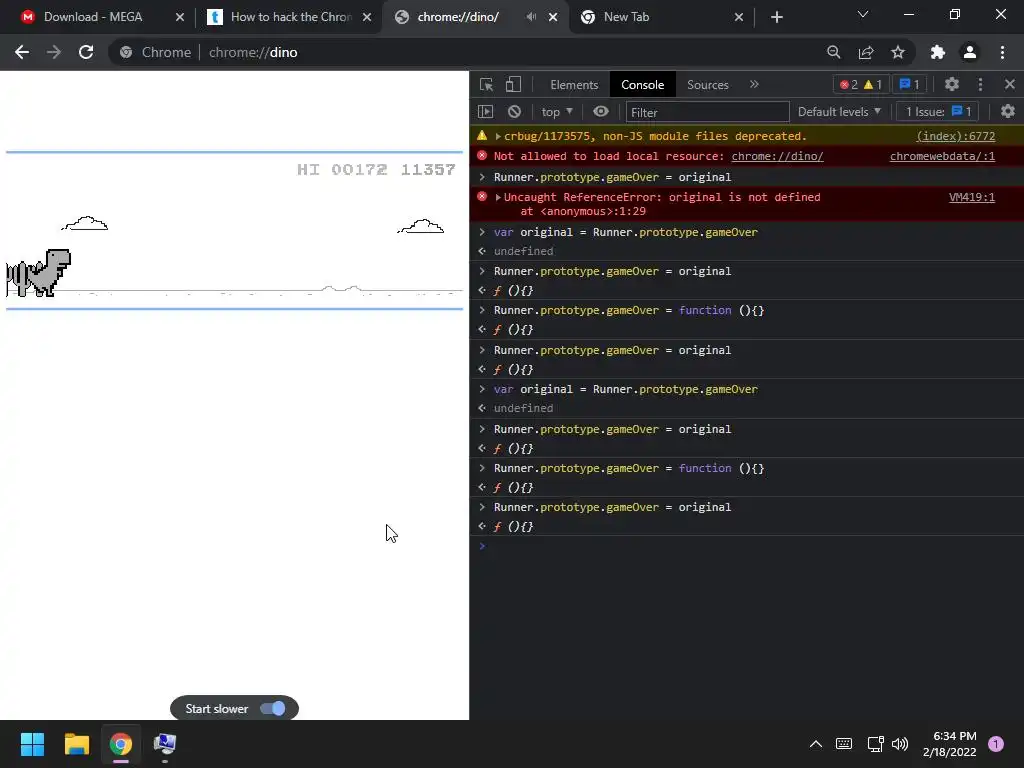Viewport: 1024px width, 768px height.
Task: Open the Windows Start menu
Action: point(32,744)
